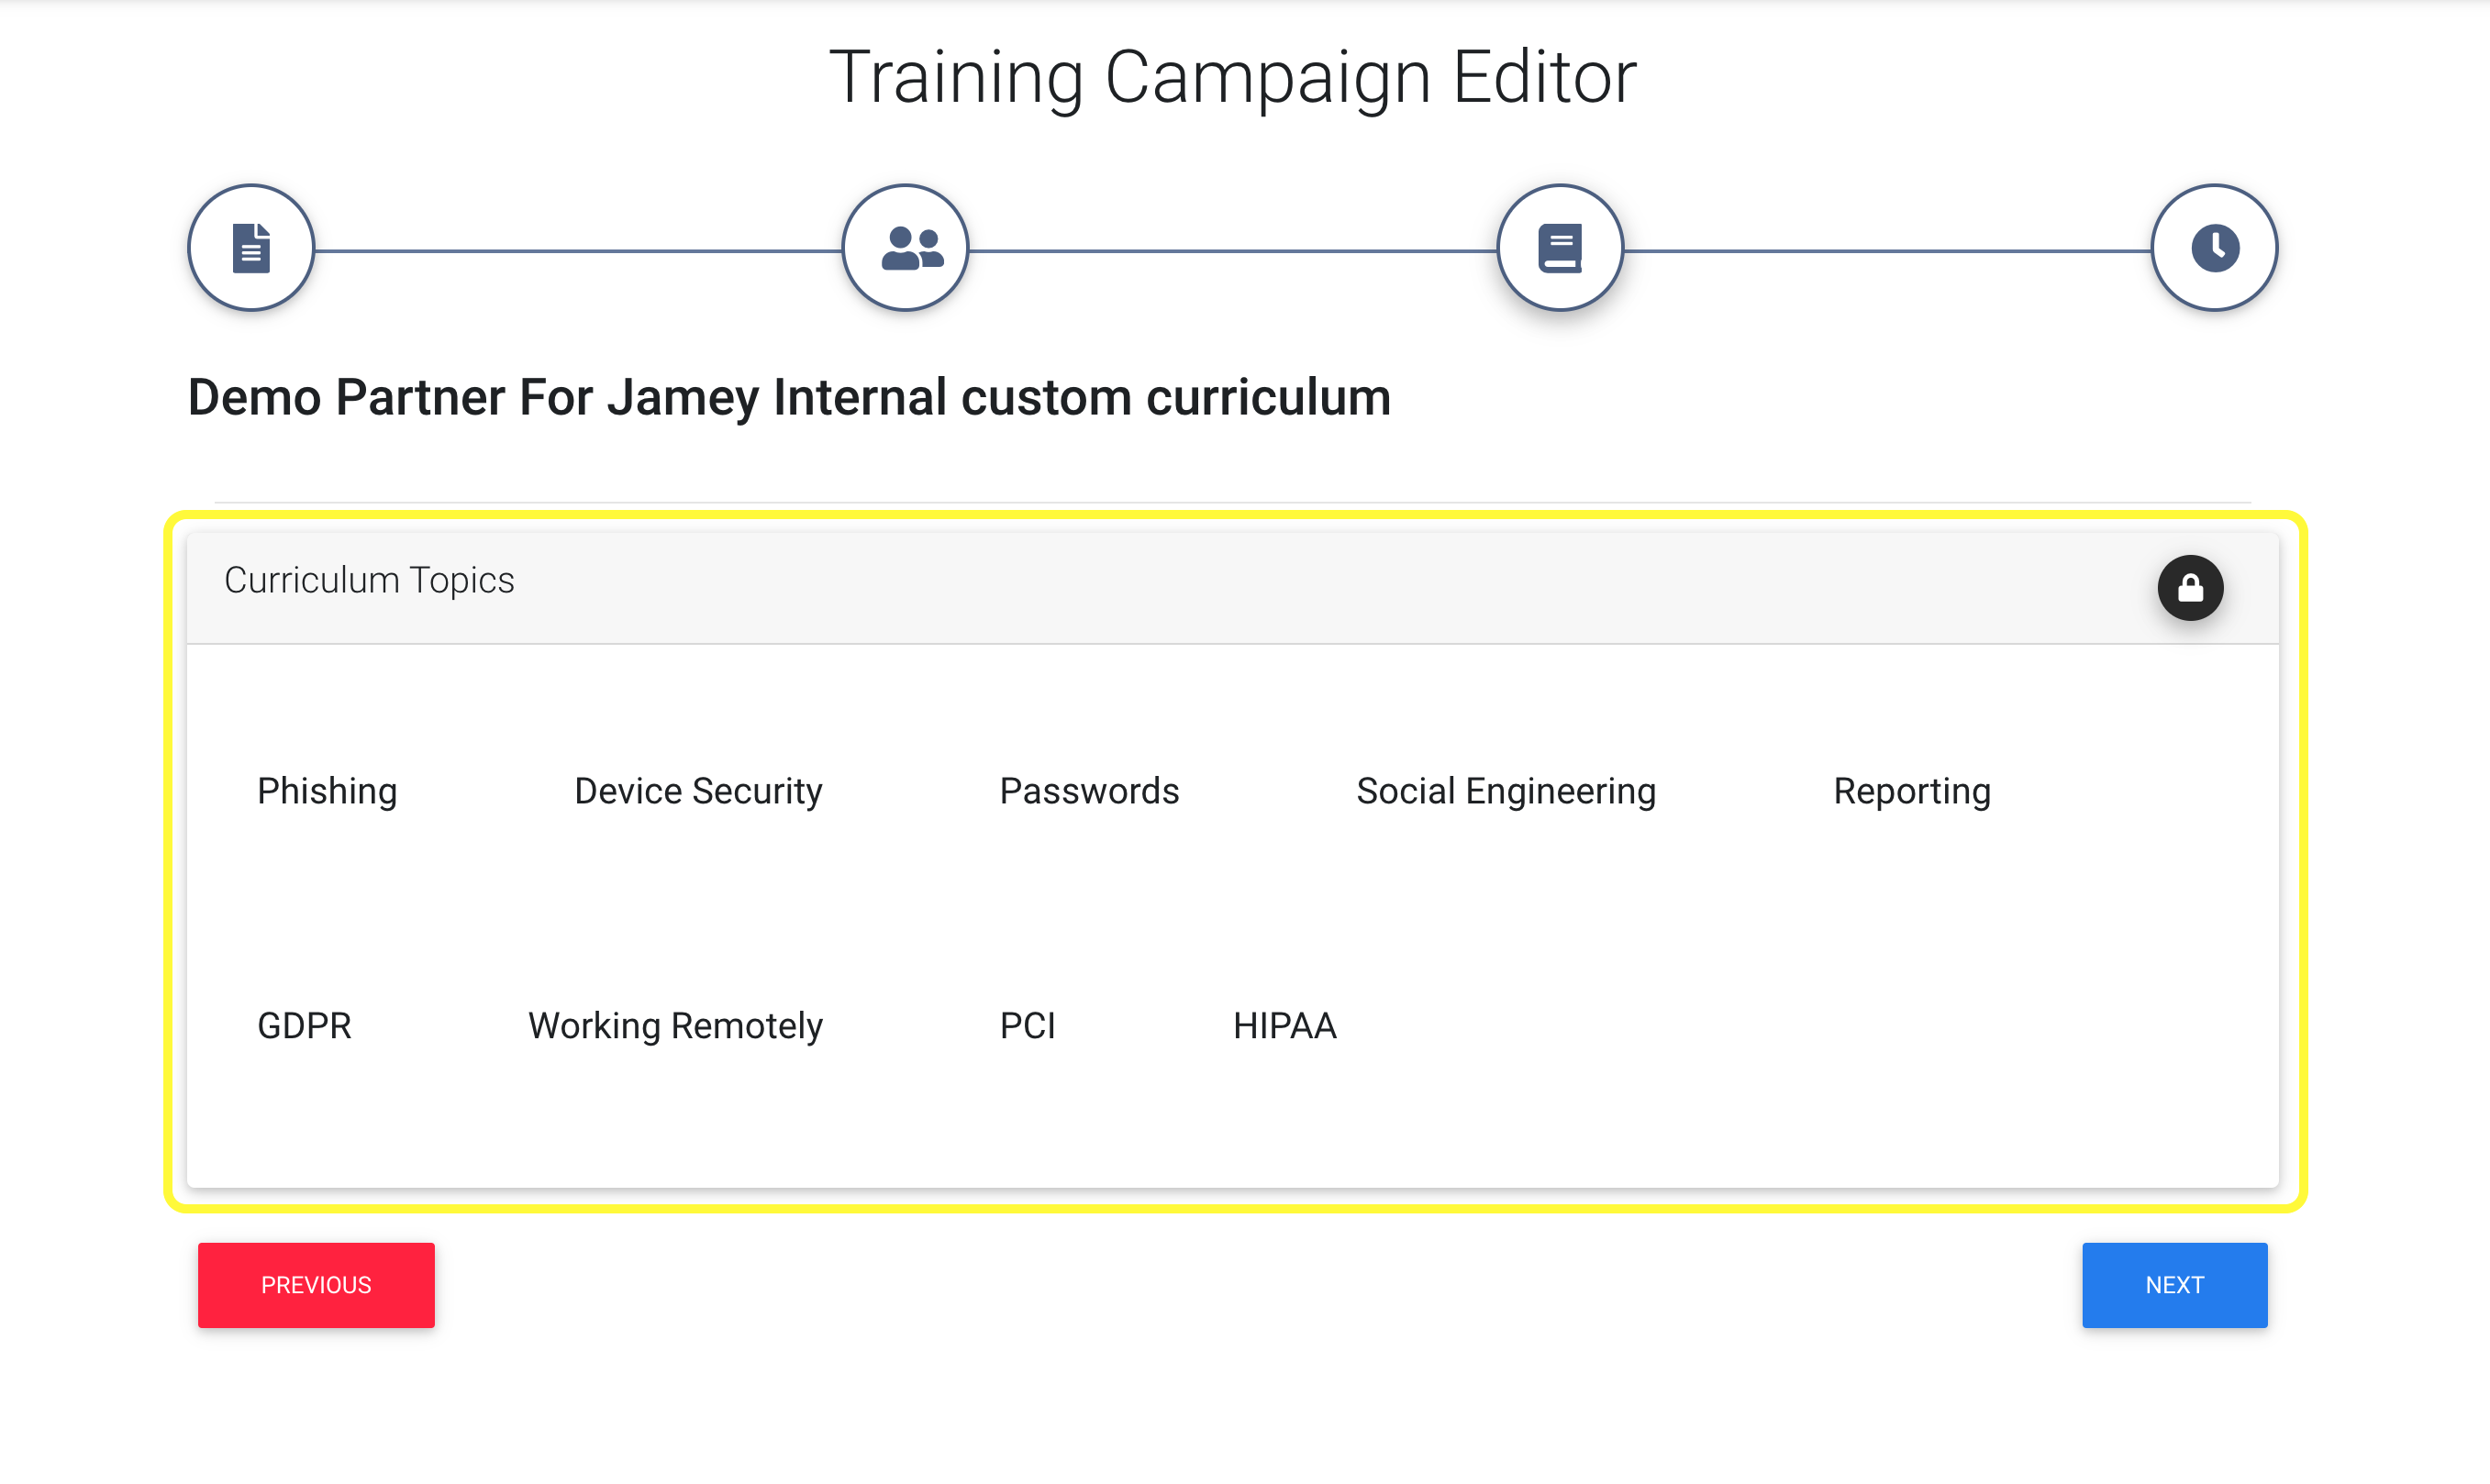Click the Curriculum Topics header label
Viewport: 2490px width, 1484px height.
pos(369,580)
